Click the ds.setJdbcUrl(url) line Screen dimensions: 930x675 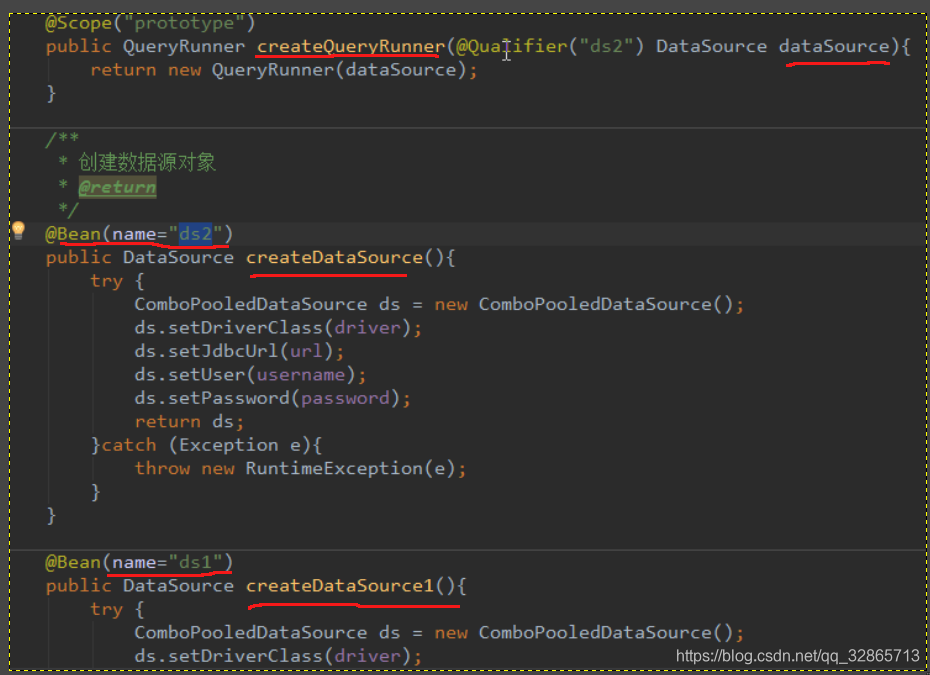(x=239, y=351)
